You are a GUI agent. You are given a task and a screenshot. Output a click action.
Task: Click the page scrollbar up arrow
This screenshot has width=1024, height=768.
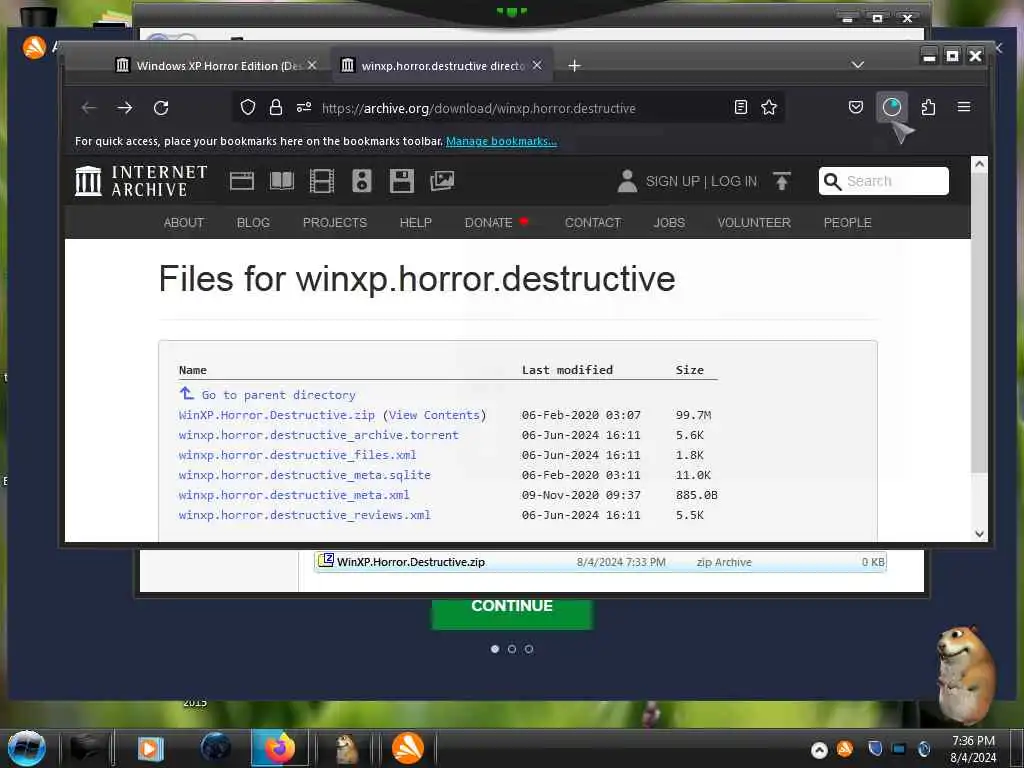tap(979, 164)
